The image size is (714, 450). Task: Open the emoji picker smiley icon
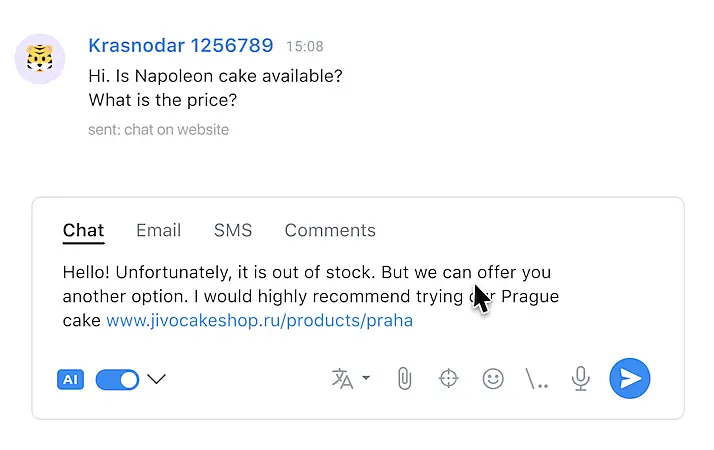coord(492,379)
